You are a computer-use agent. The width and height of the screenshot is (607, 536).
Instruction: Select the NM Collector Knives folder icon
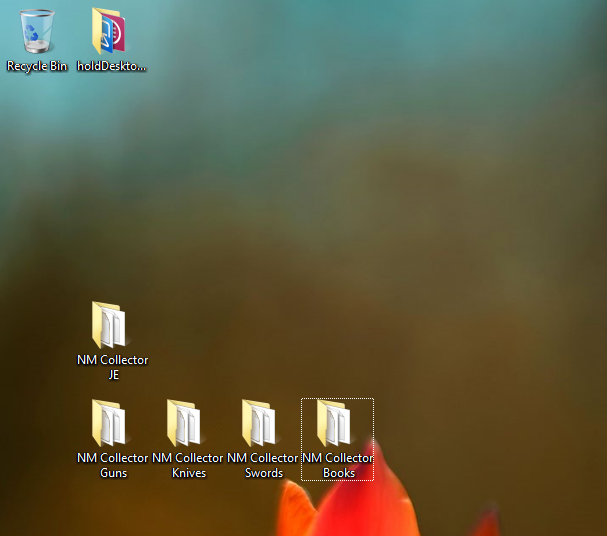pyautogui.click(x=184, y=423)
